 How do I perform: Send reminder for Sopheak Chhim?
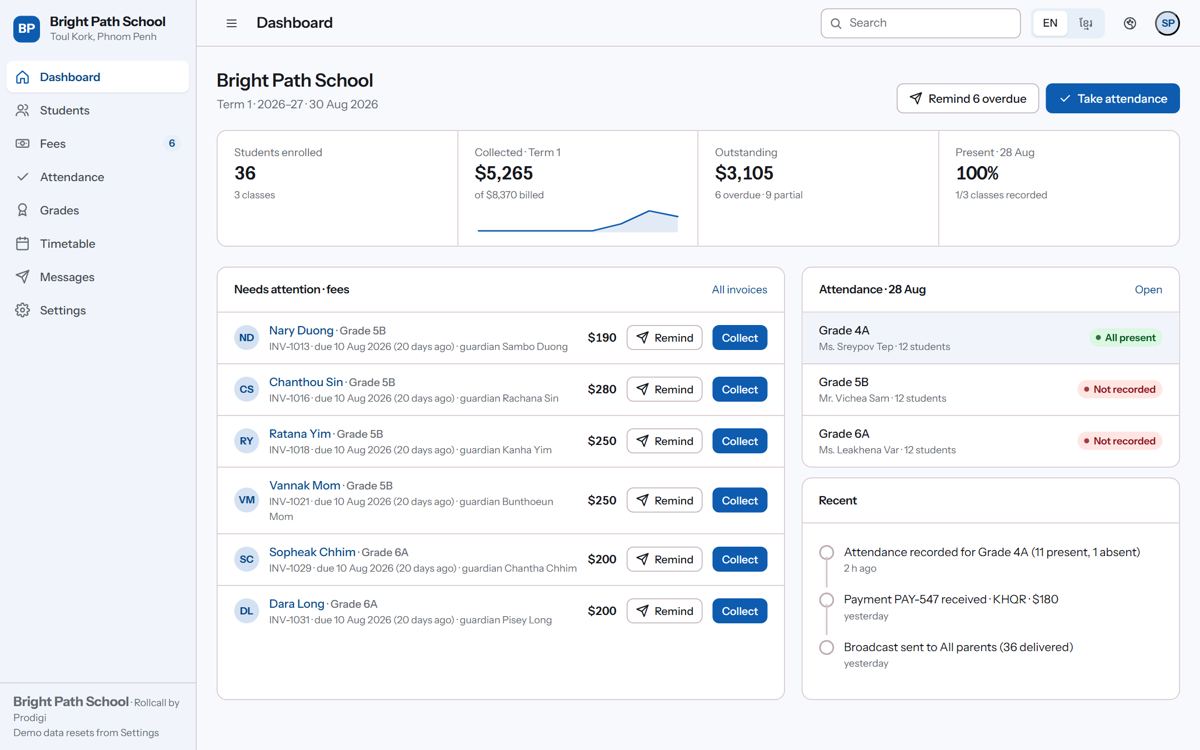click(x=665, y=559)
